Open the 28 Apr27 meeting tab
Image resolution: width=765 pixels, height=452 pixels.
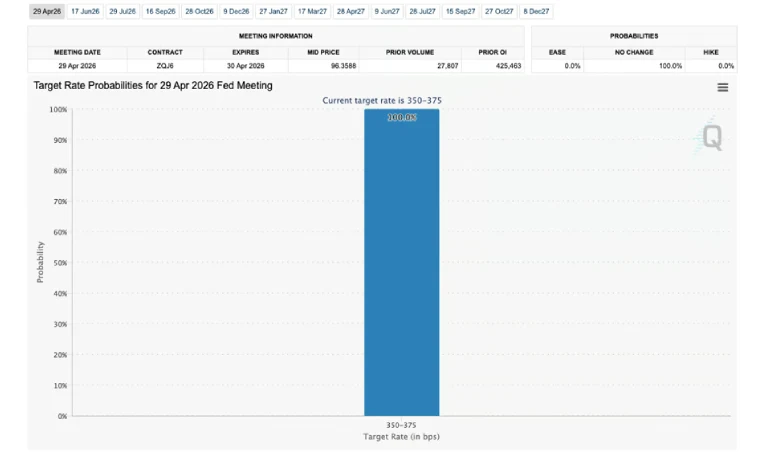[x=350, y=12]
